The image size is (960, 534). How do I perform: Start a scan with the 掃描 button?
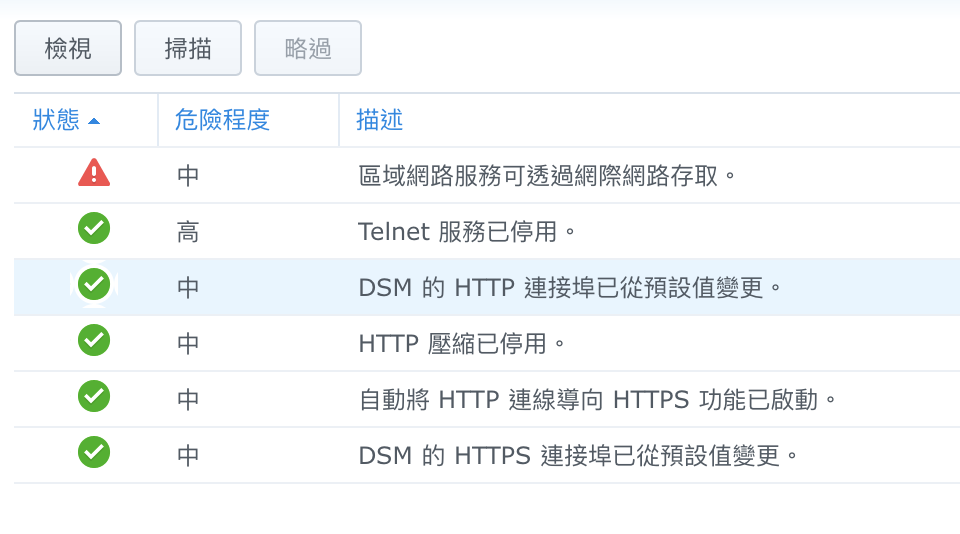point(188,48)
